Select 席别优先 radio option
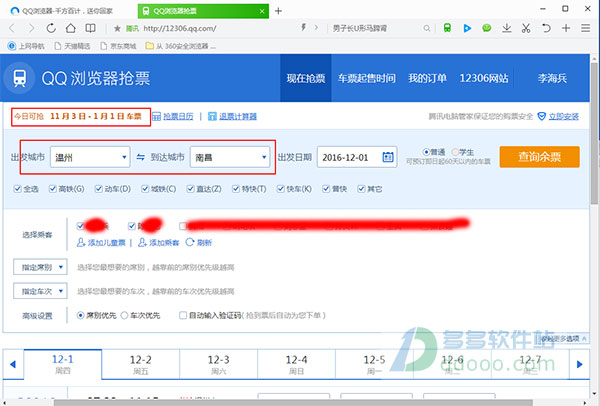 pos(80,315)
